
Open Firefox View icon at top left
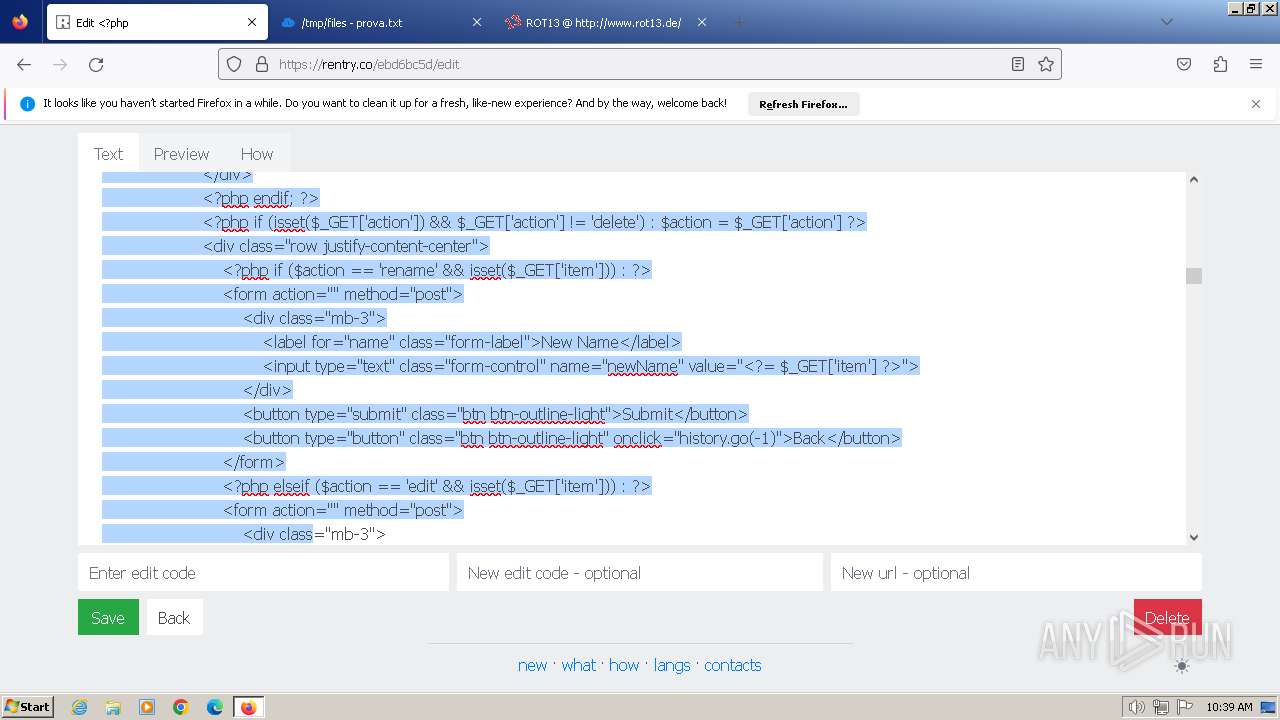pos(20,22)
